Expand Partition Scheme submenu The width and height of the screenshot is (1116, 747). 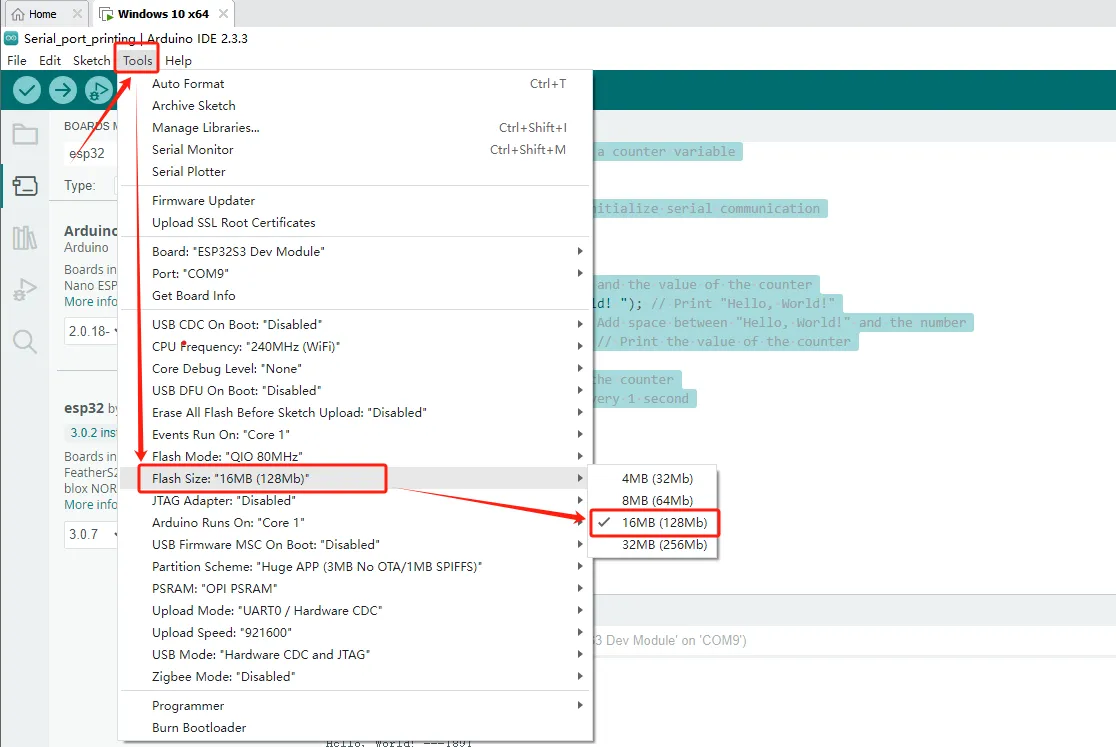pos(355,566)
